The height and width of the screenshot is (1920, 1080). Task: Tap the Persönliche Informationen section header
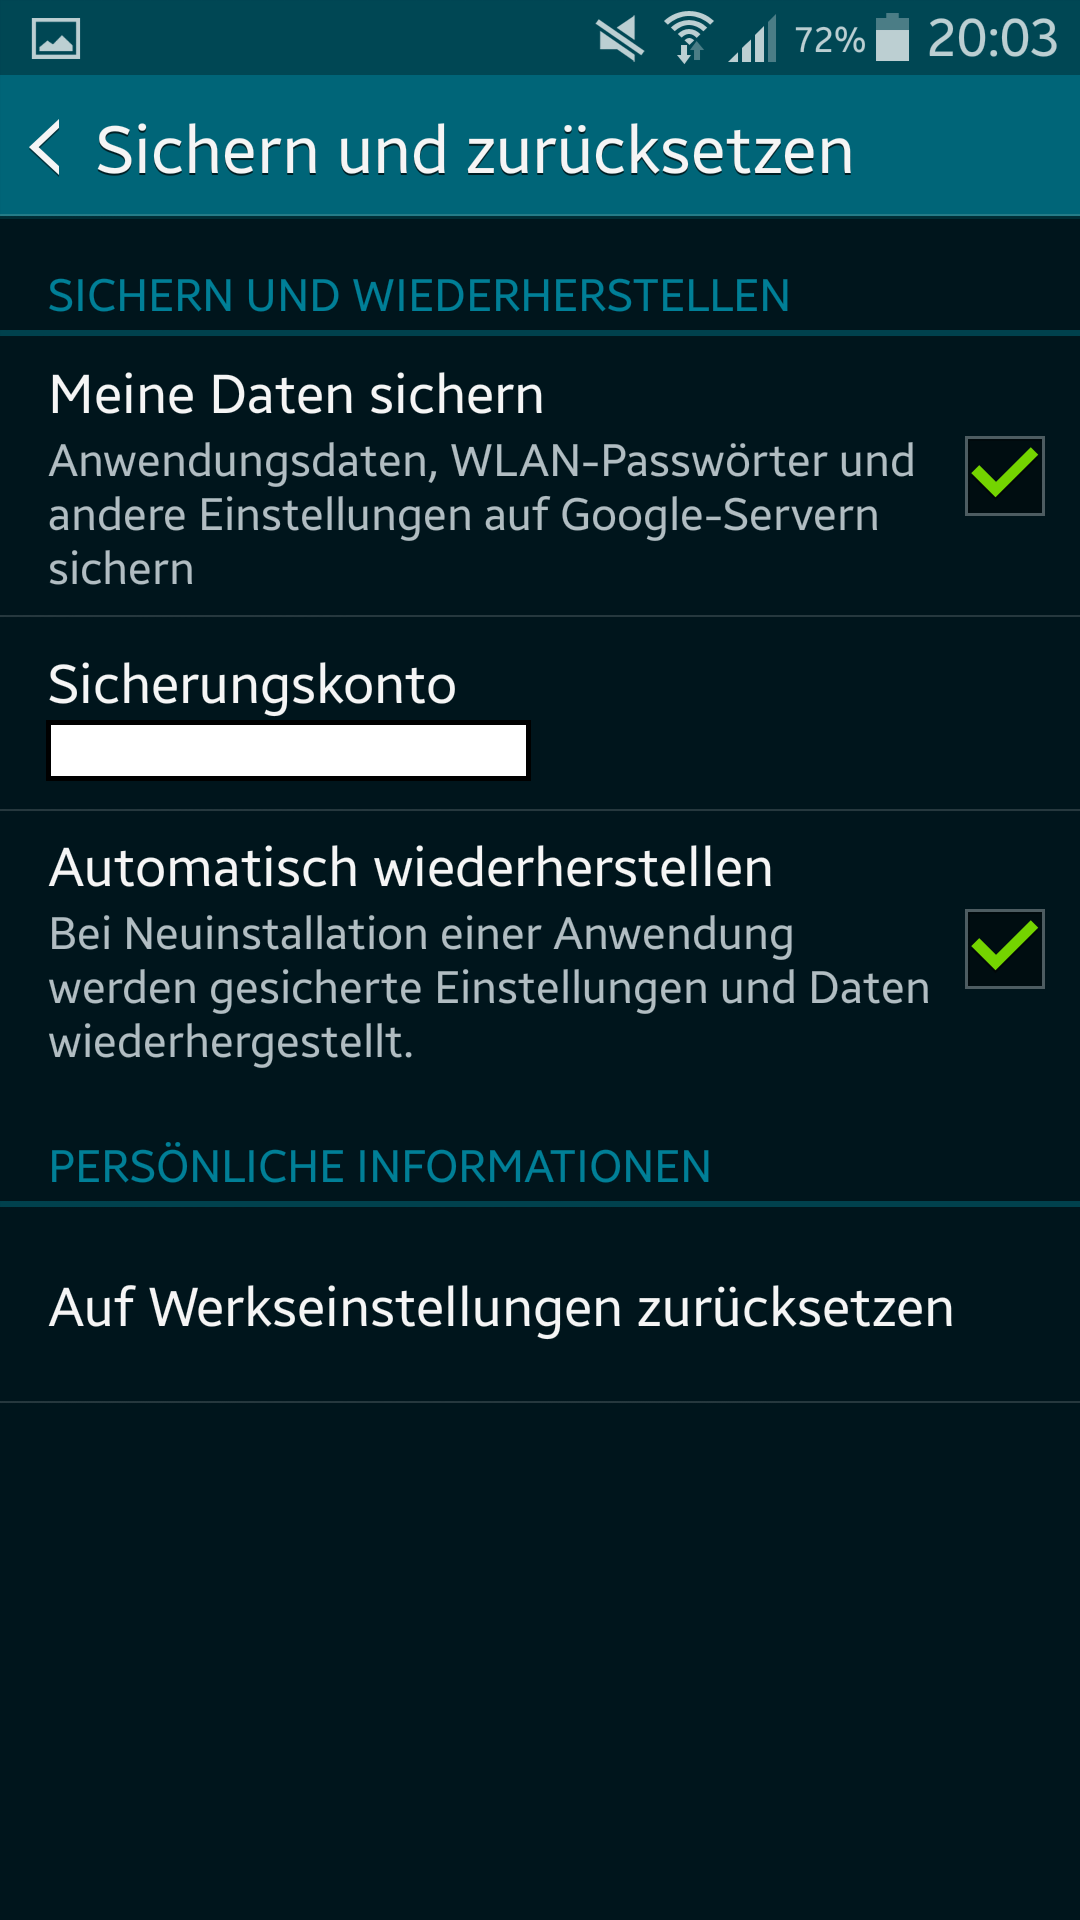coord(380,1167)
